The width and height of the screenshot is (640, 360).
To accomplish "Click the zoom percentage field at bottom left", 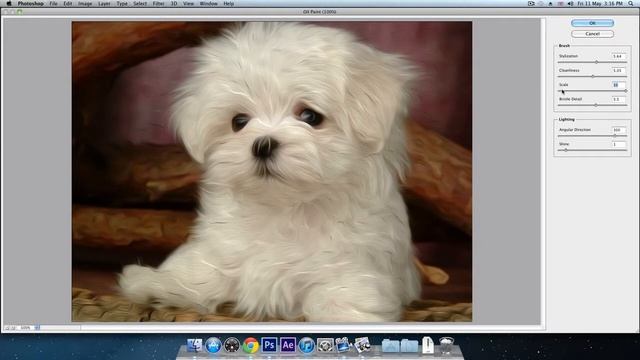I will tap(25, 328).
